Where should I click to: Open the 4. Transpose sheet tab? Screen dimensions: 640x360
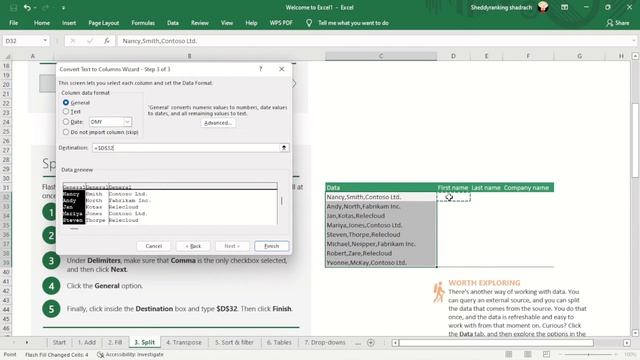tap(184, 342)
